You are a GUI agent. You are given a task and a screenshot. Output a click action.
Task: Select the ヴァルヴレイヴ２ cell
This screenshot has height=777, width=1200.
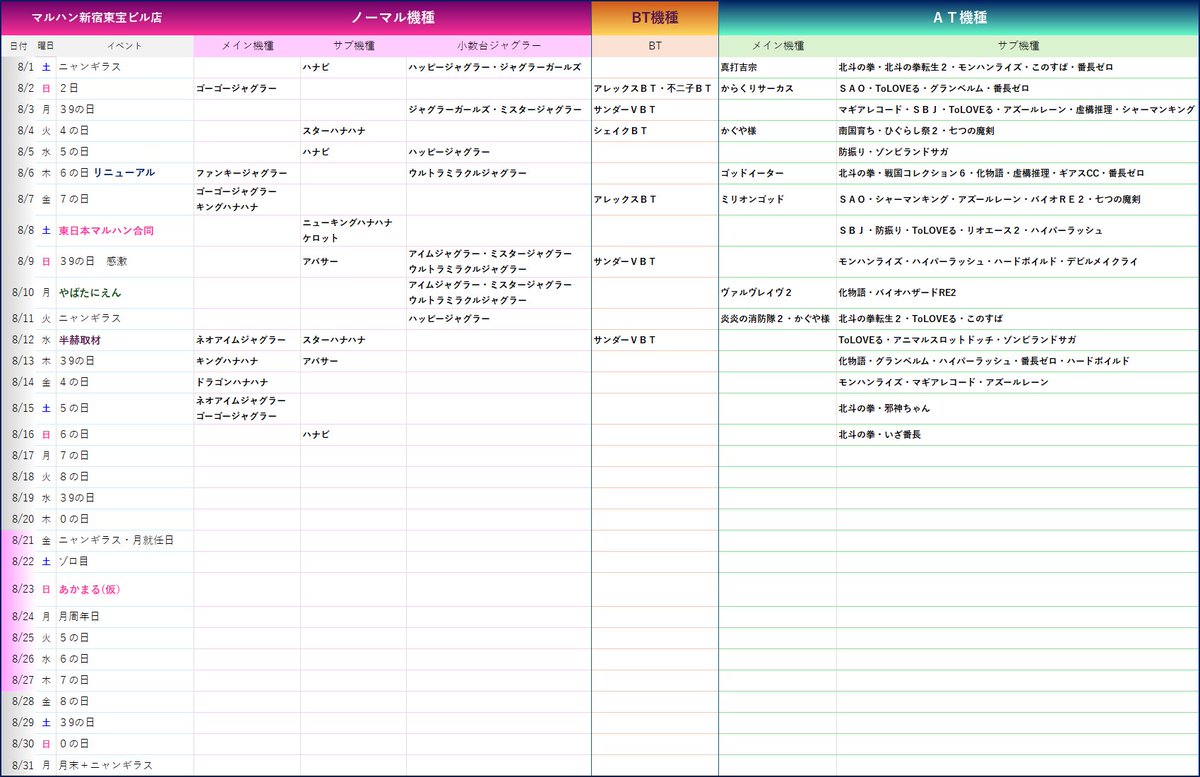point(777,292)
